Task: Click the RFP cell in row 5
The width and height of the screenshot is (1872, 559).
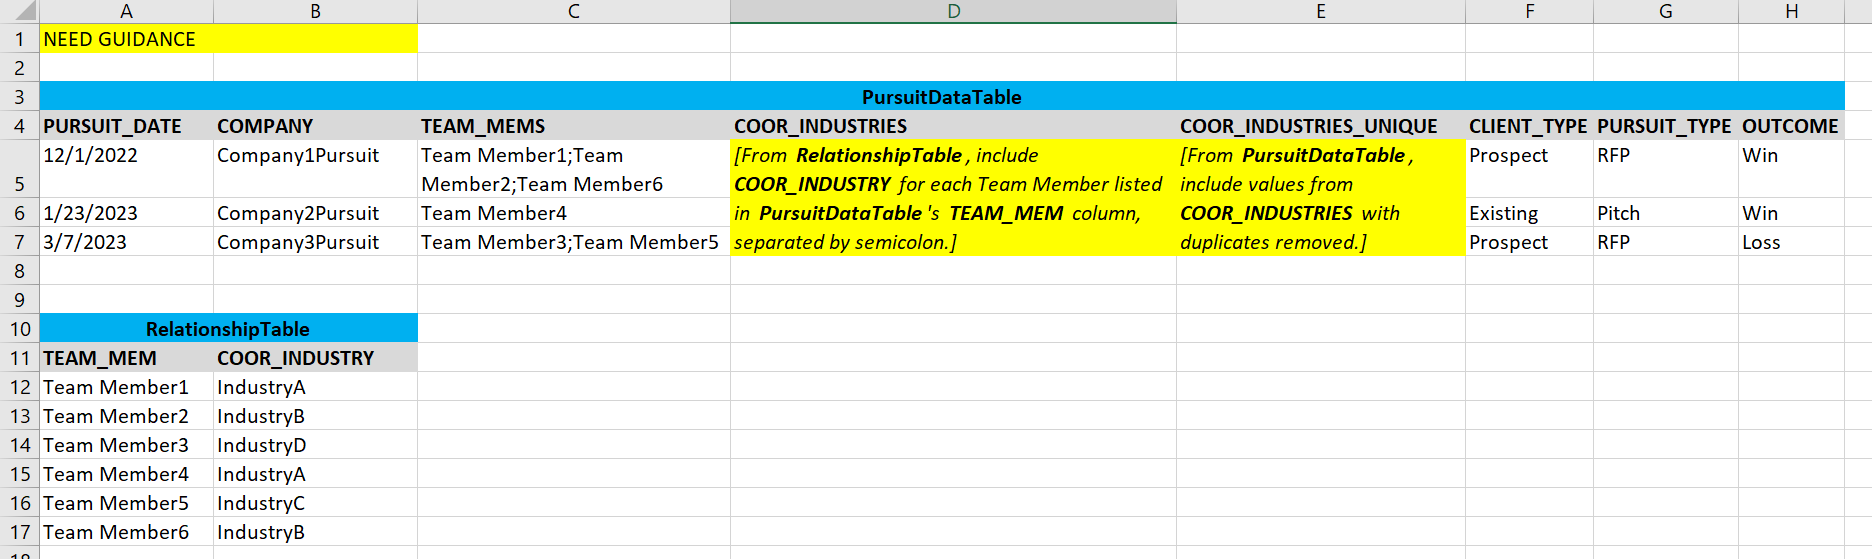Action: click(1665, 169)
